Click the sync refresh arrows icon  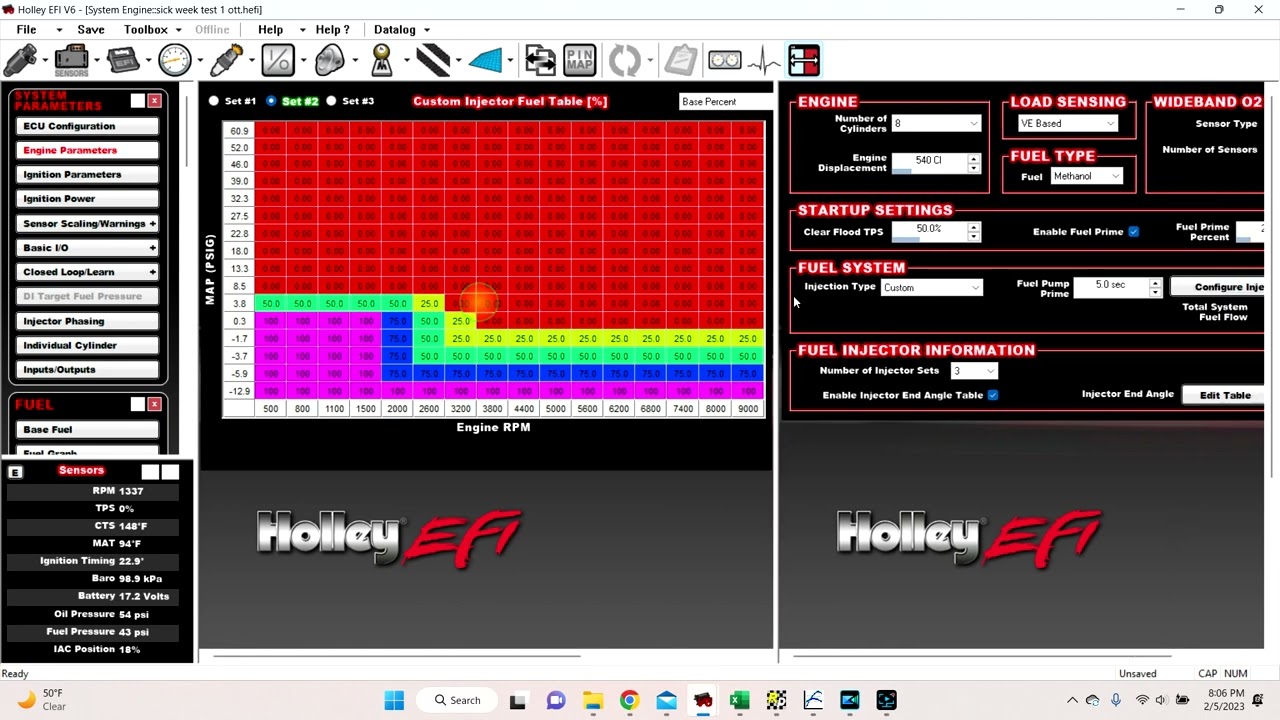(x=625, y=60)
